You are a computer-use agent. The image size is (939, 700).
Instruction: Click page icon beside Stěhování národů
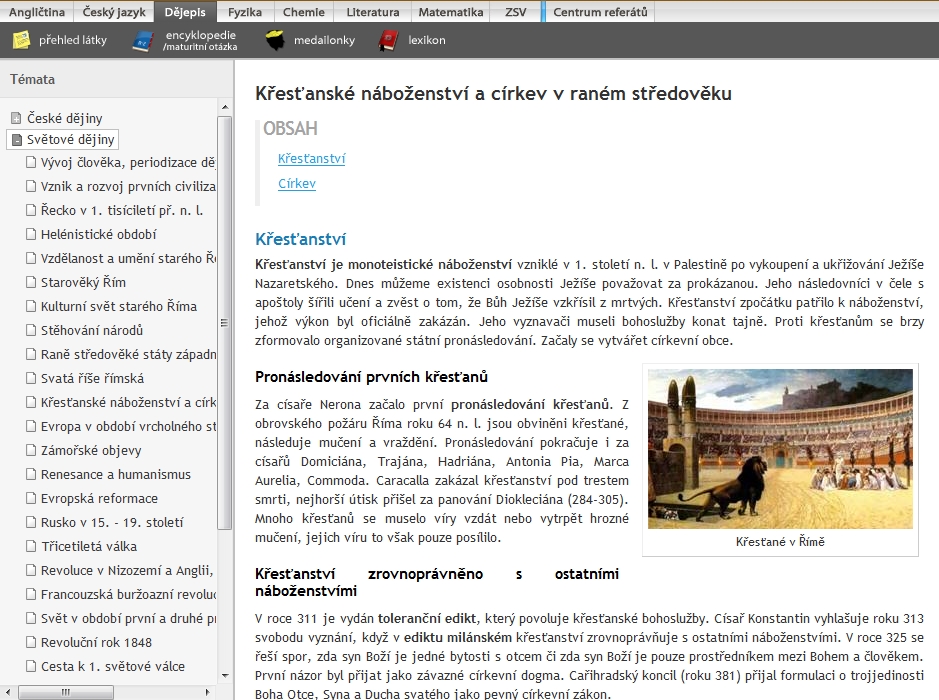tap(31, 330)
